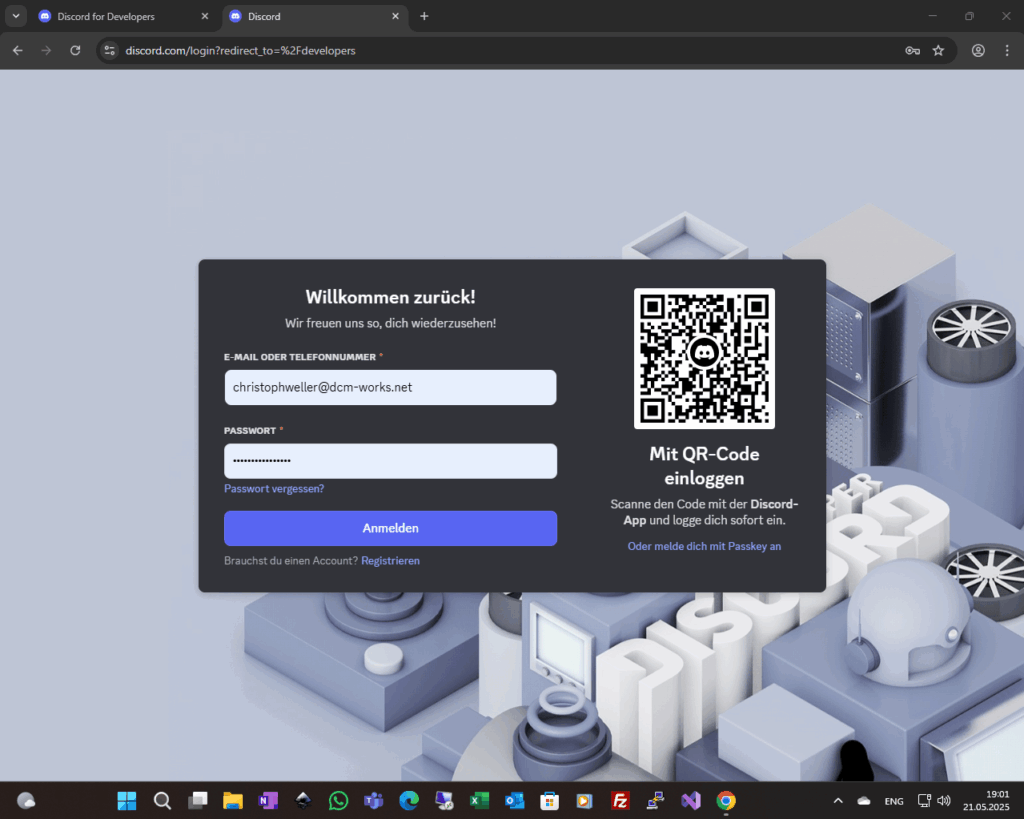Open volume control speaker icon
Viewport: 1024px width, 819px height.
click(944, 801)
